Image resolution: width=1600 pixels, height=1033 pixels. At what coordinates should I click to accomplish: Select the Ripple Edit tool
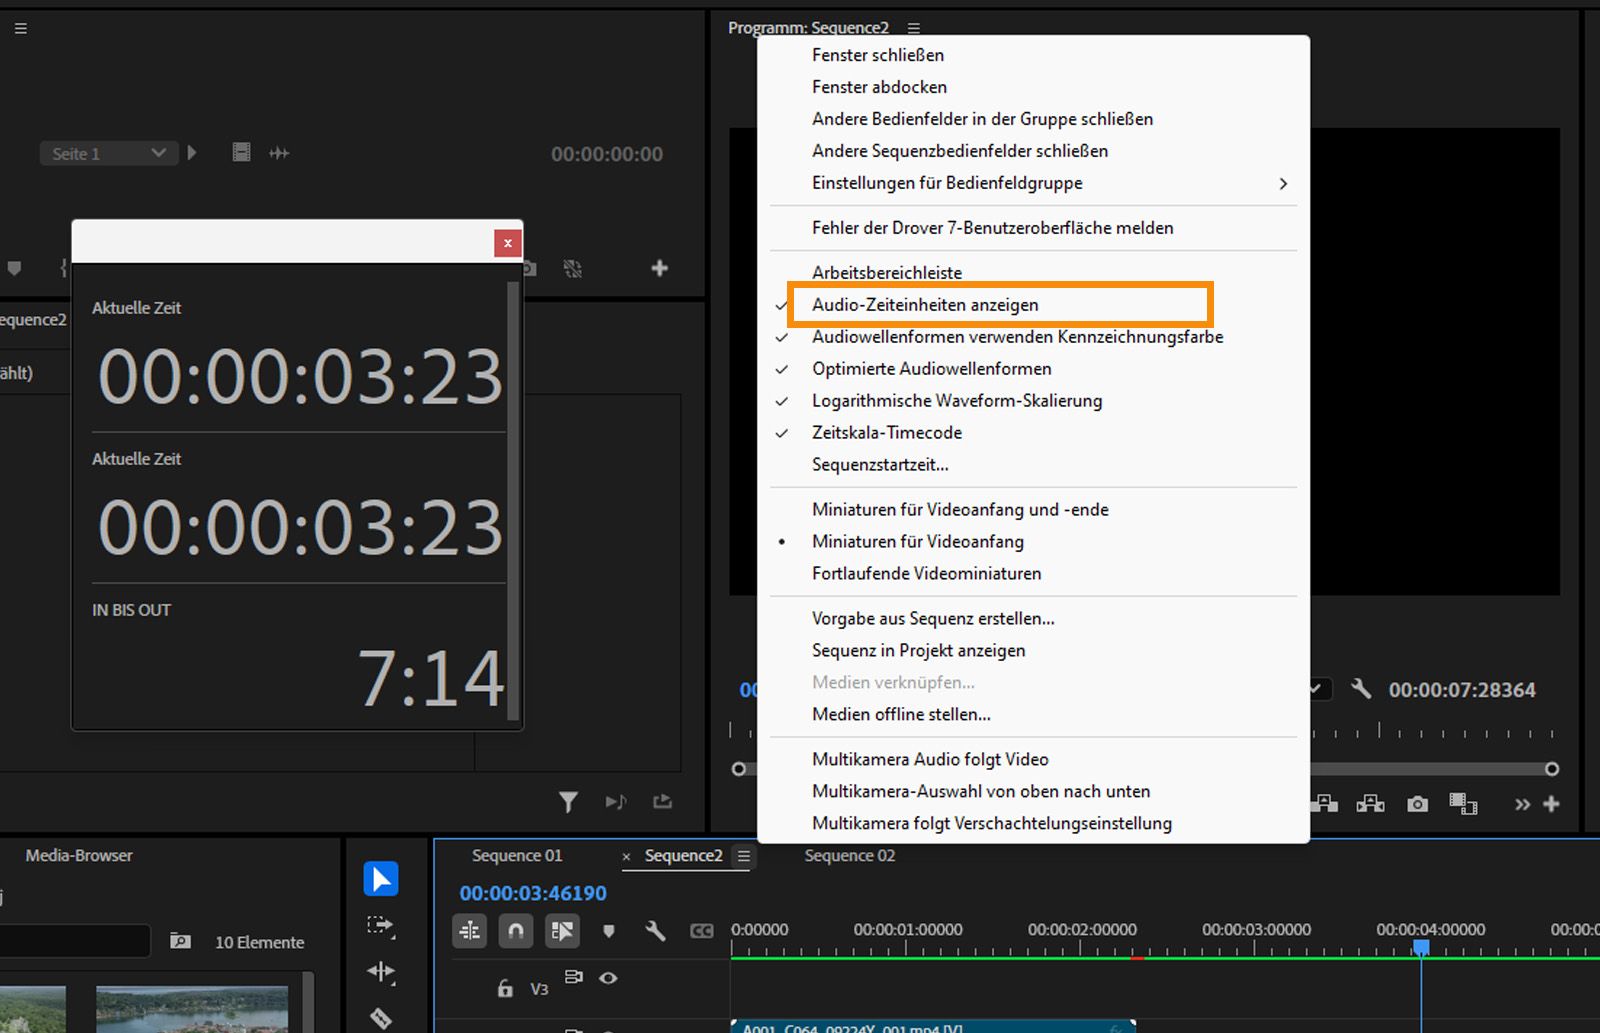(x=380, y=971)
